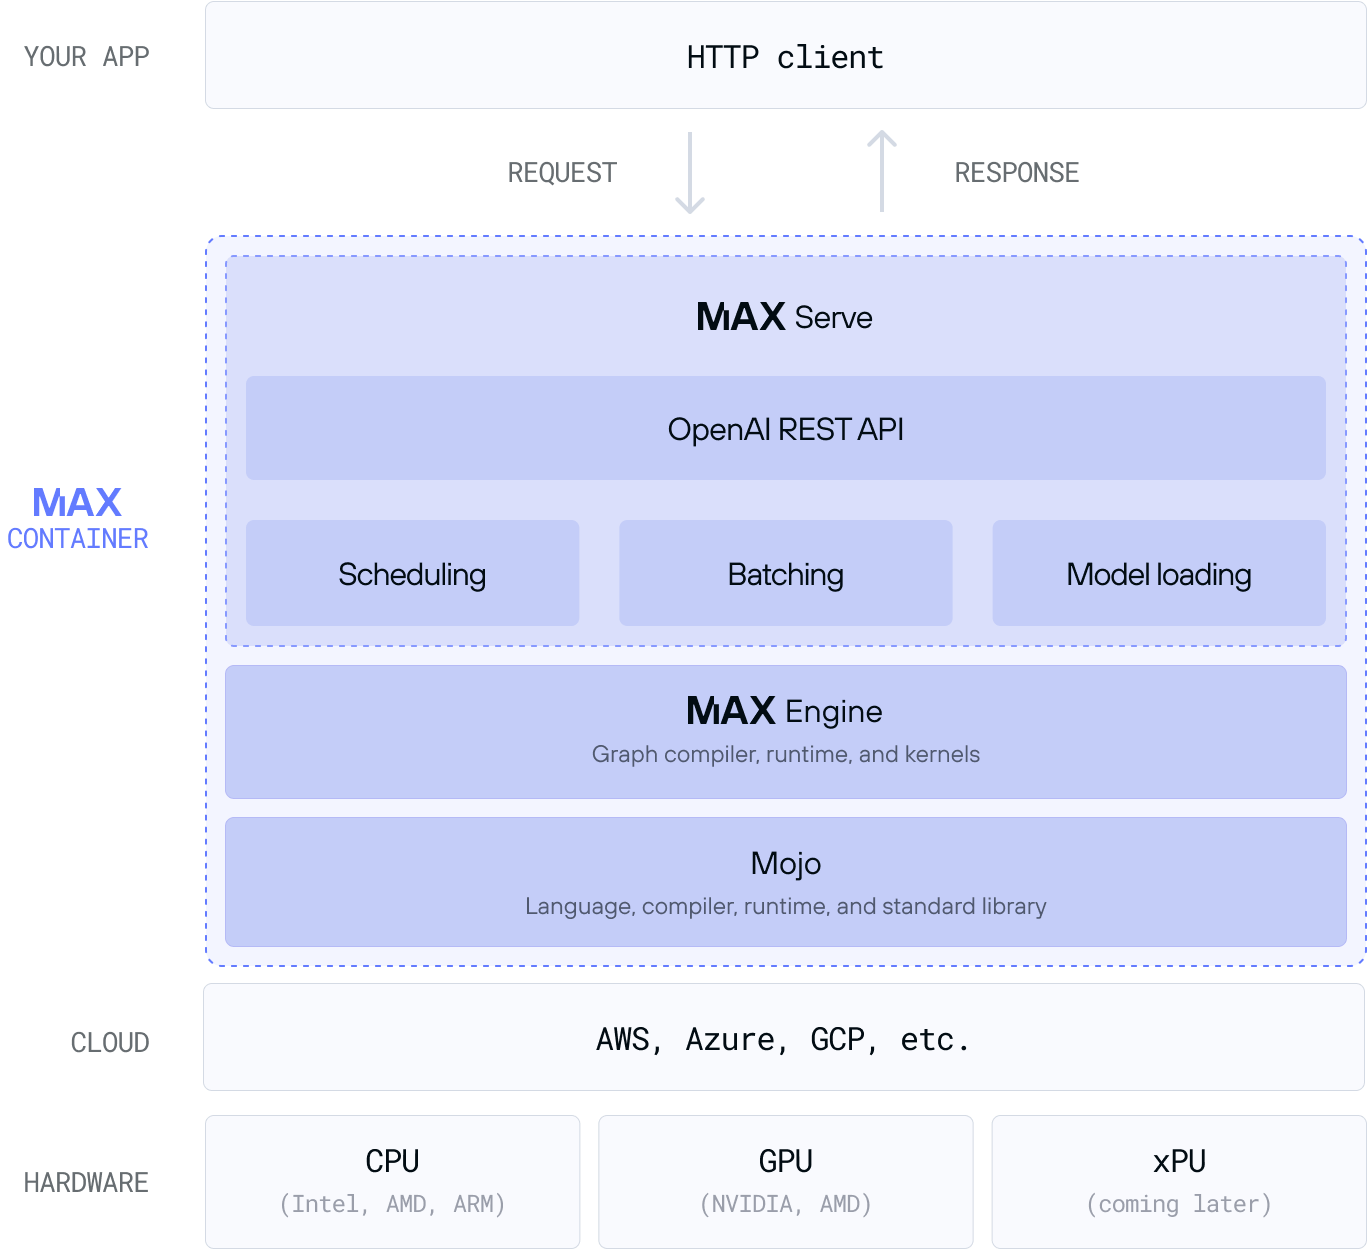
Task: Click the HARDWARE label
Action: click(86, 1183)
